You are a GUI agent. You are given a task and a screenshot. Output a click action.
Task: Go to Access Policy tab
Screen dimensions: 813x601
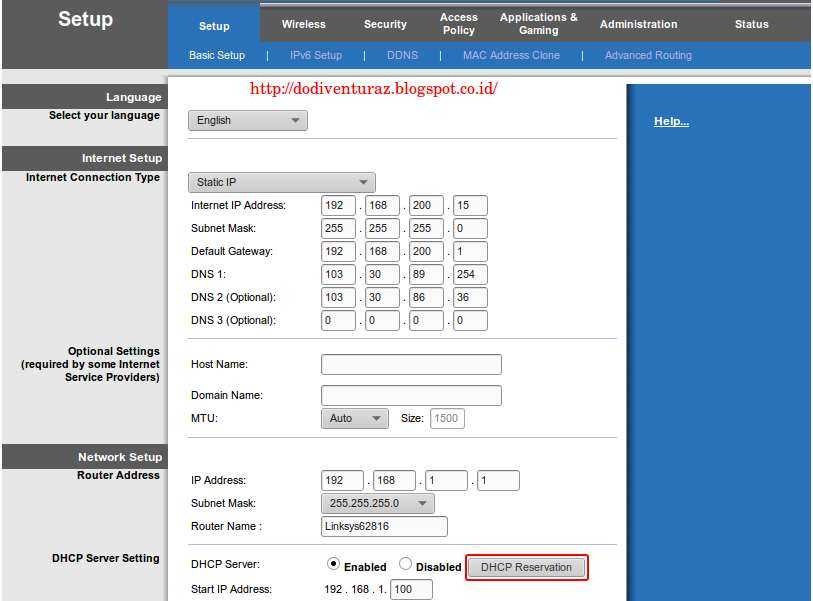[x=458, y=24]
